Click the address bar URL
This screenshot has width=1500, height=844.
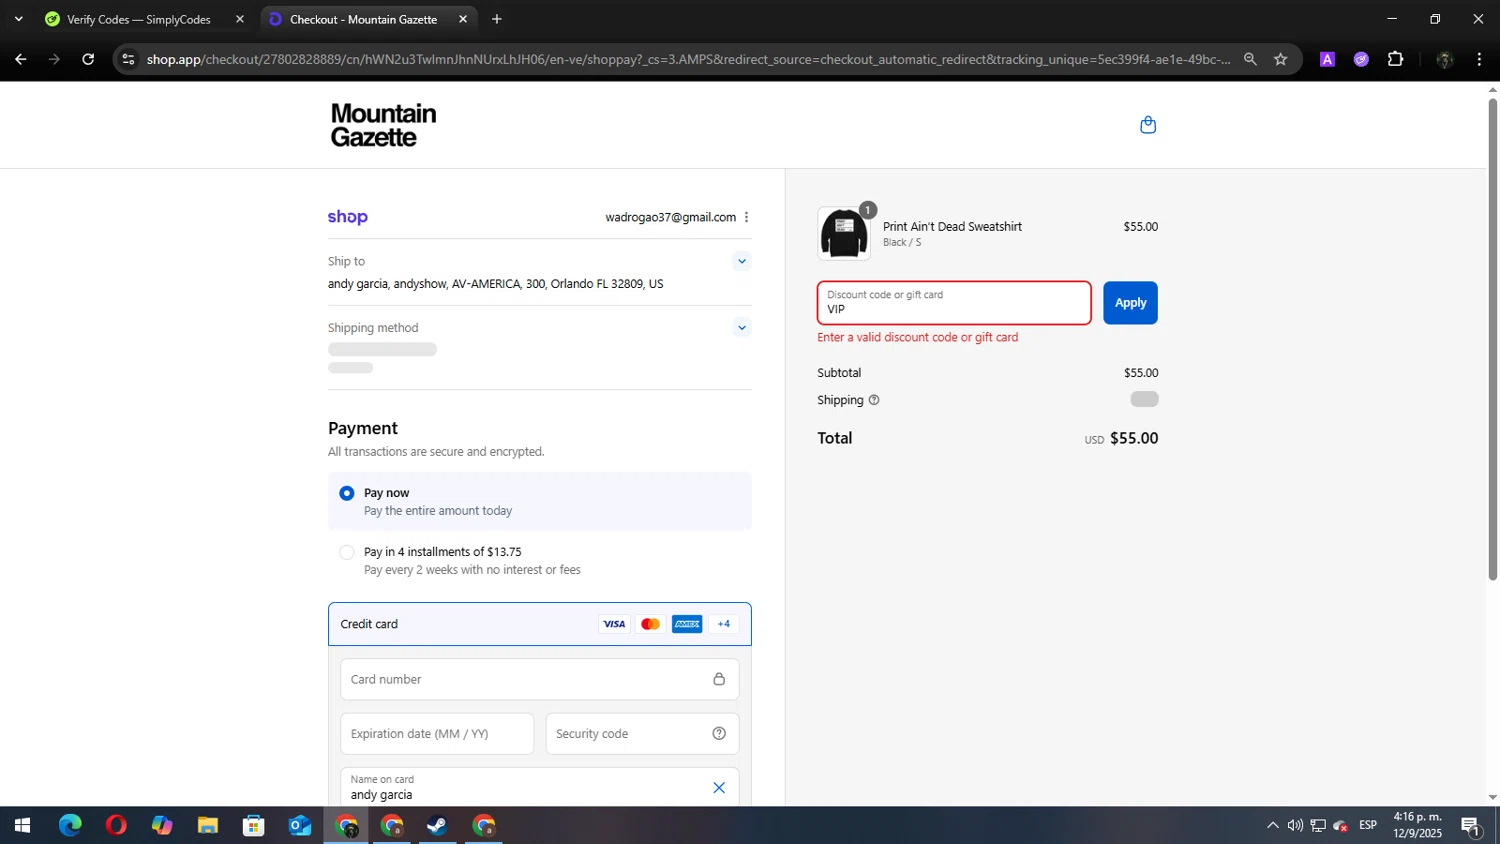688,59
